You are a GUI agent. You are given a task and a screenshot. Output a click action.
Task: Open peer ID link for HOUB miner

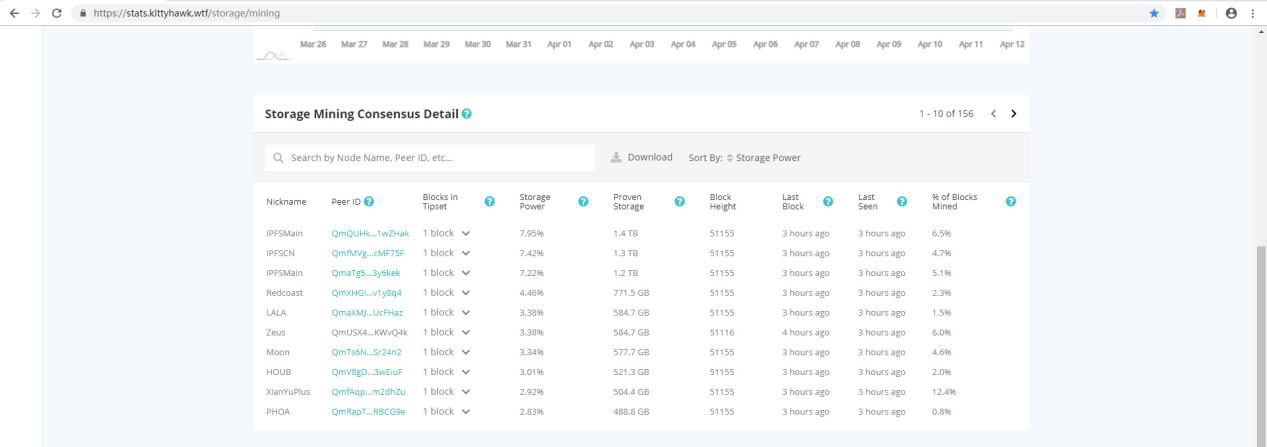[367, 372]
